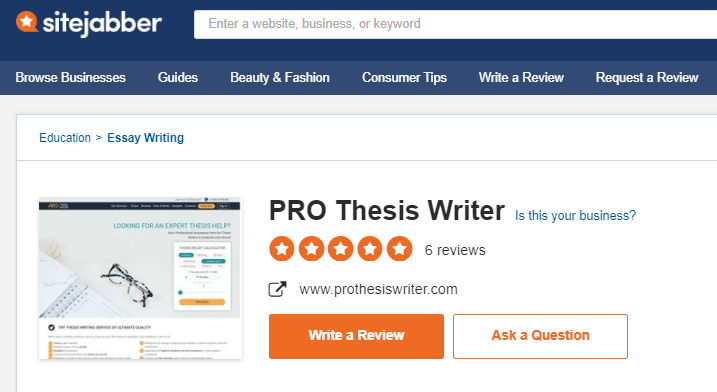The height and width of the screenshot is (392, 717).
Task: Click the external link icon beside website URL
Action: pyautogui.click(x=277, y=289)
